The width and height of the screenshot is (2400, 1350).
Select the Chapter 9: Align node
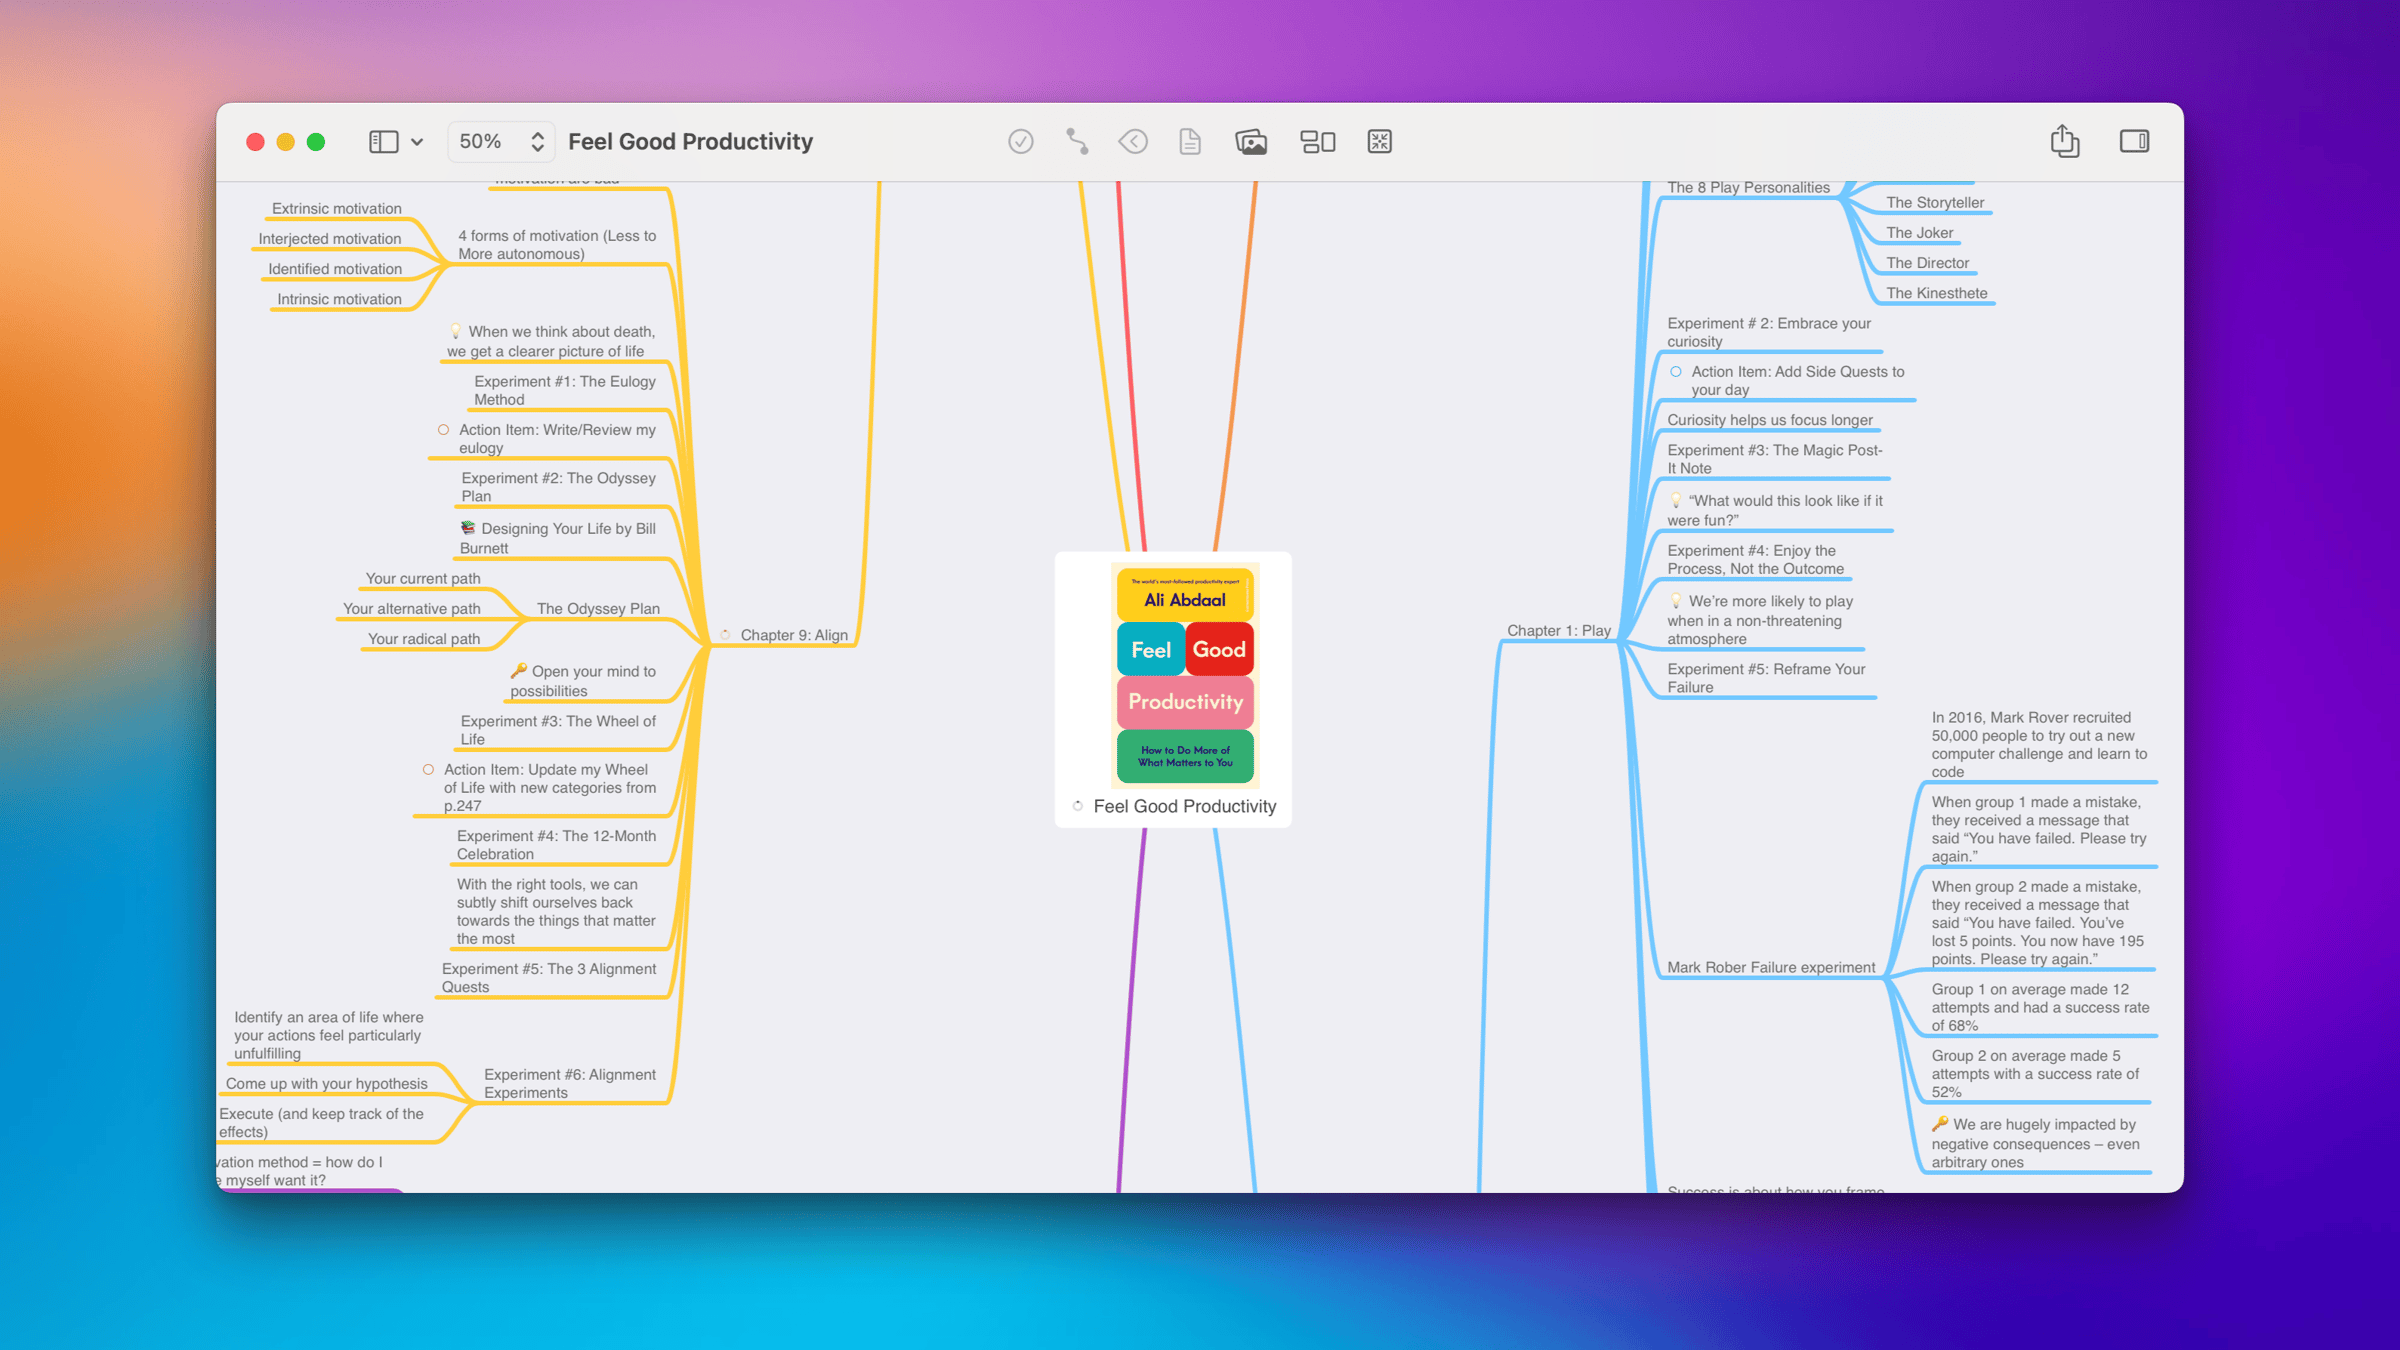(x=794, y=635)
